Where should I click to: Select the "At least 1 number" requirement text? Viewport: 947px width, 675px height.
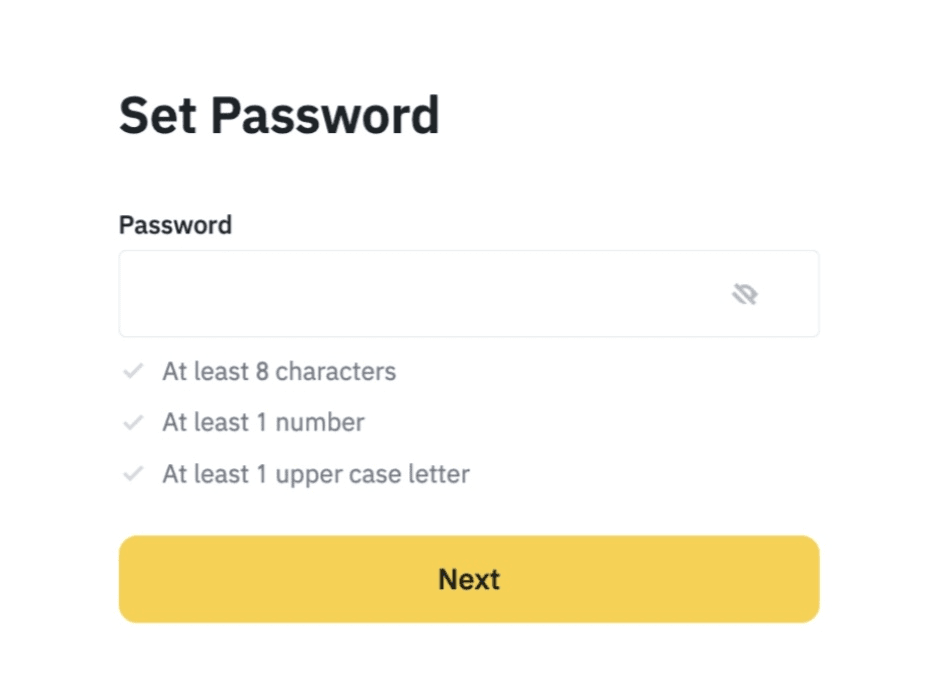(263, 423)
